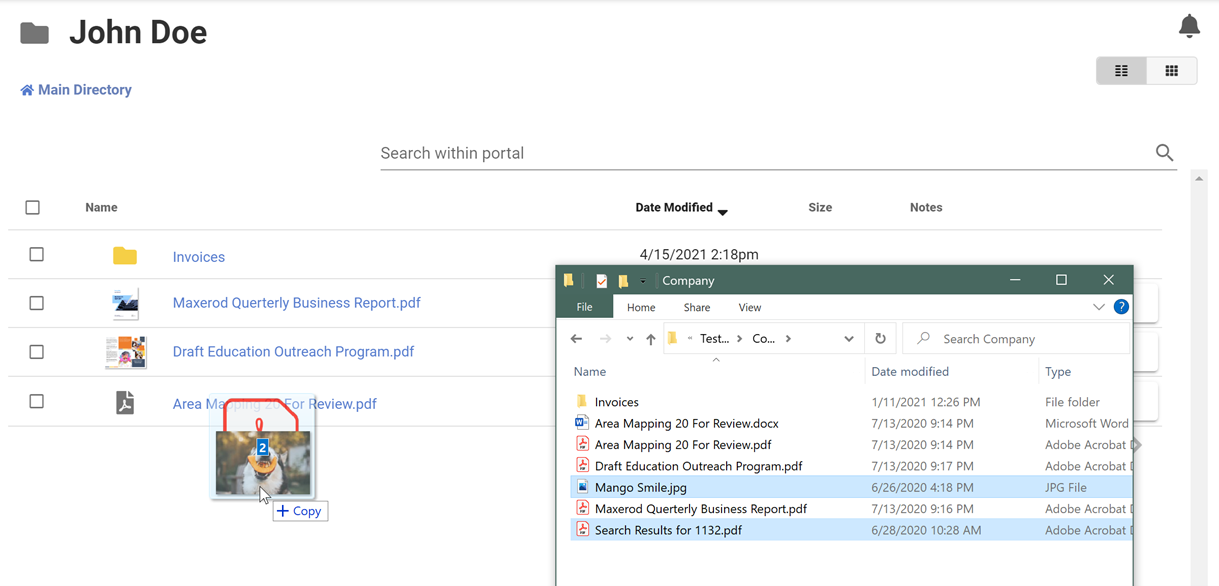Go forward in Explorer navigation
The width and height of the screenshot is (1219, 586).
point(605,339)
